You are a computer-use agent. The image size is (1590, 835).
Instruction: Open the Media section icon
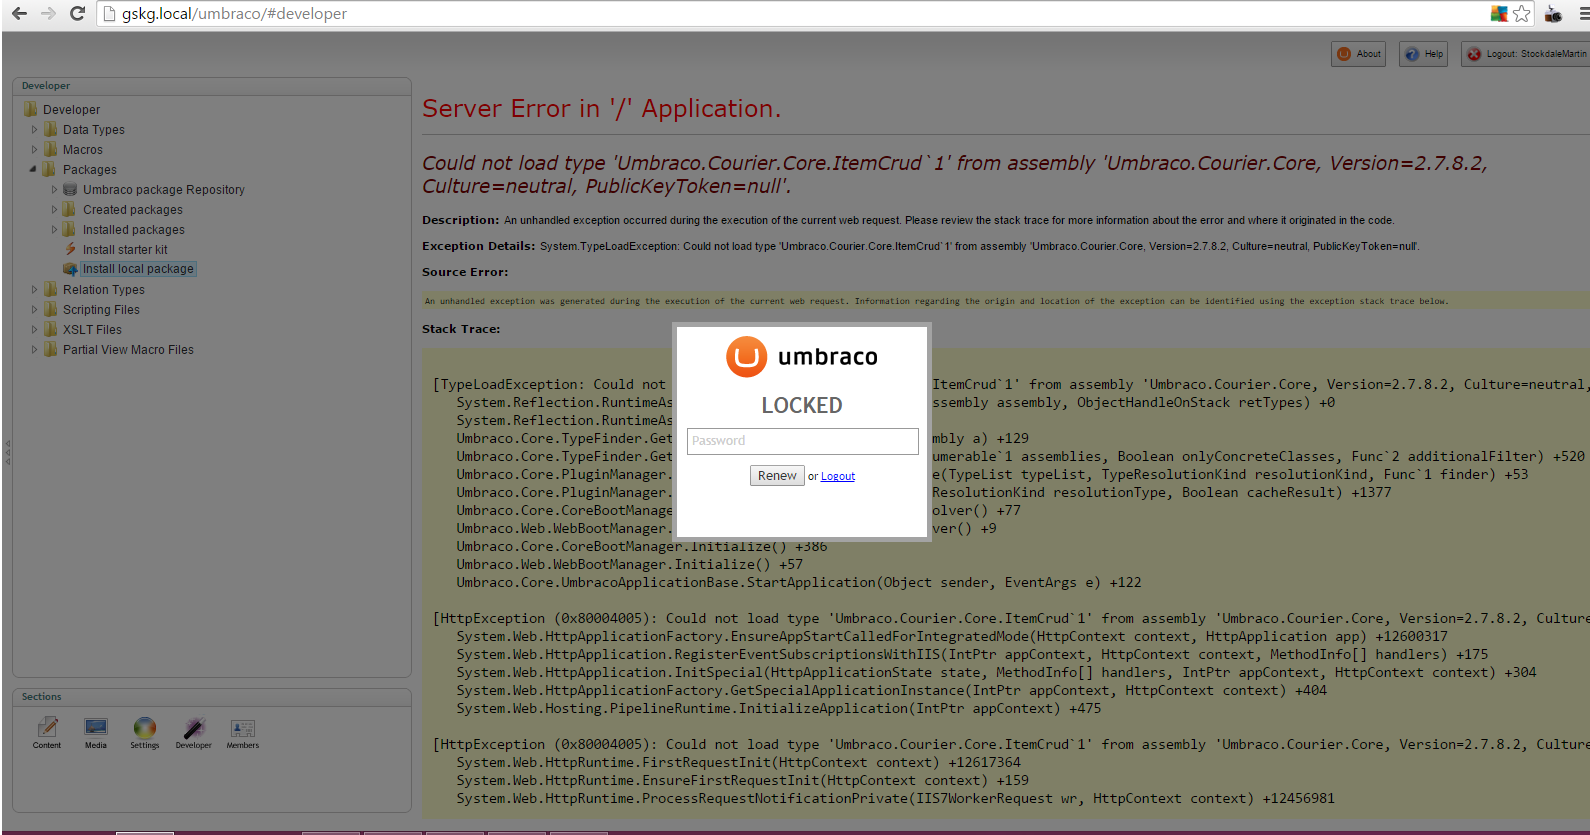pyautogui.click(x=96, y=733)
